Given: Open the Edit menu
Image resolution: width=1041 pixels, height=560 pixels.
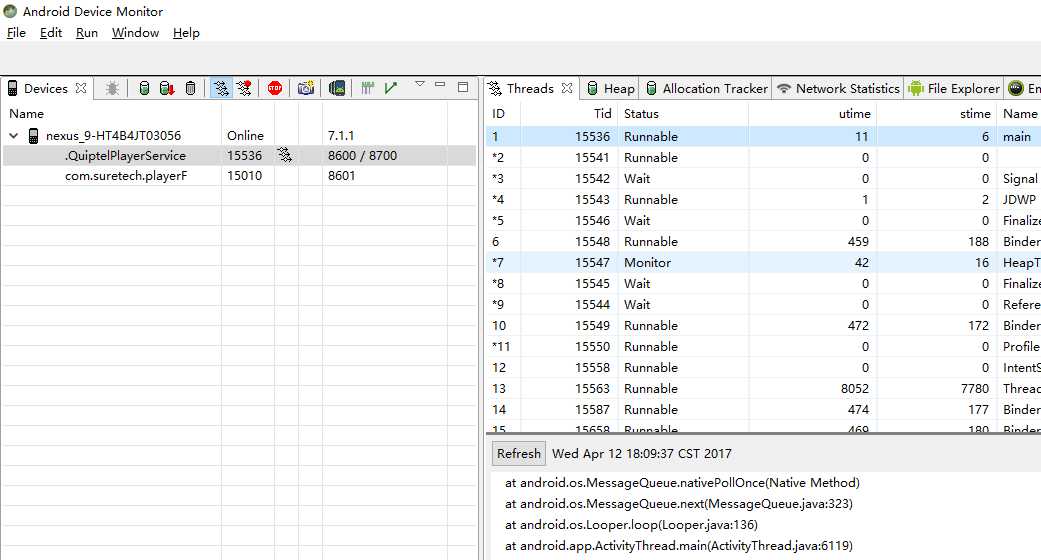Looking at the screenshot, I should (50, 33).
